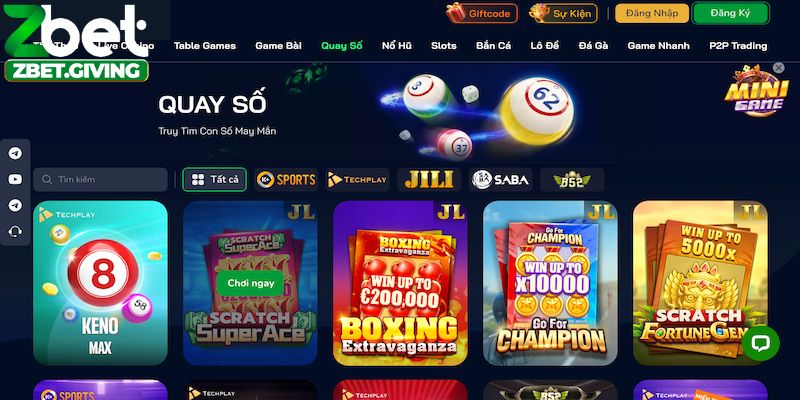Open the customer support headset icon
The width and height of the screenshot is (800, 400).
tap(15, 231)
